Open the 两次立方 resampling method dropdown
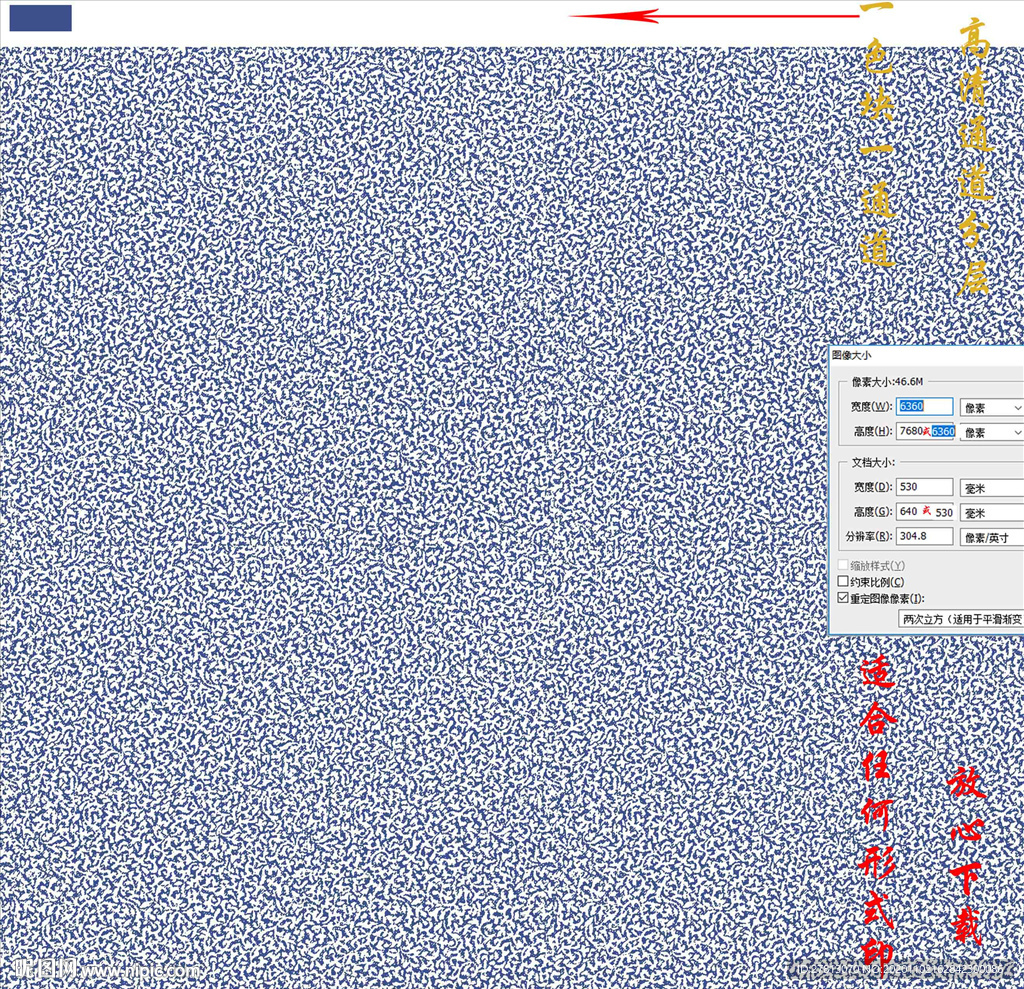The width and height of the screenshot is (1024, 989). pos(961,619)
